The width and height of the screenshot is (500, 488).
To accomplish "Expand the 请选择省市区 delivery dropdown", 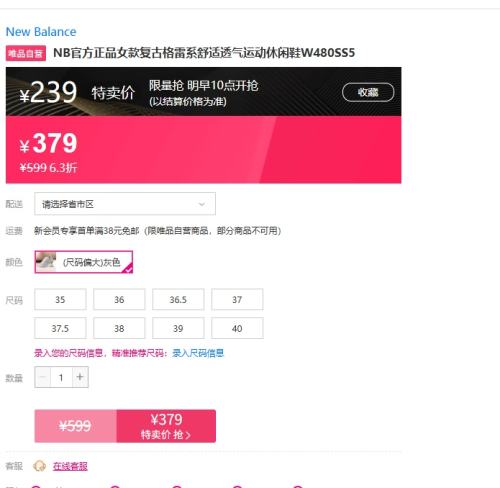I will (x=125, y=204).
